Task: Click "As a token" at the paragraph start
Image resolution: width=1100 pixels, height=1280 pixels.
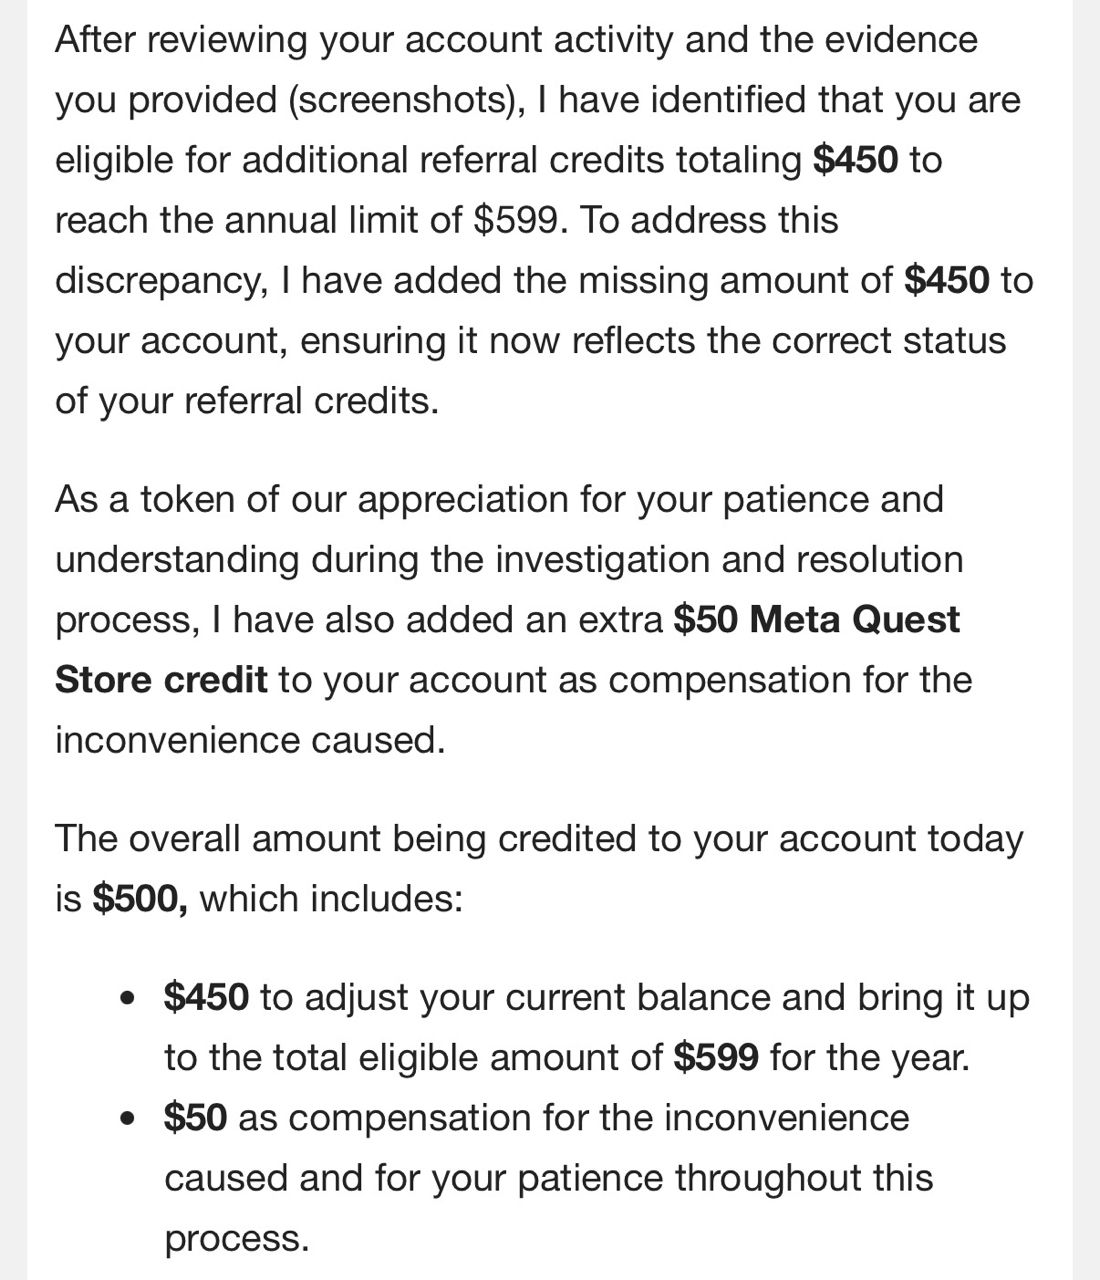Action: [146, 498]
